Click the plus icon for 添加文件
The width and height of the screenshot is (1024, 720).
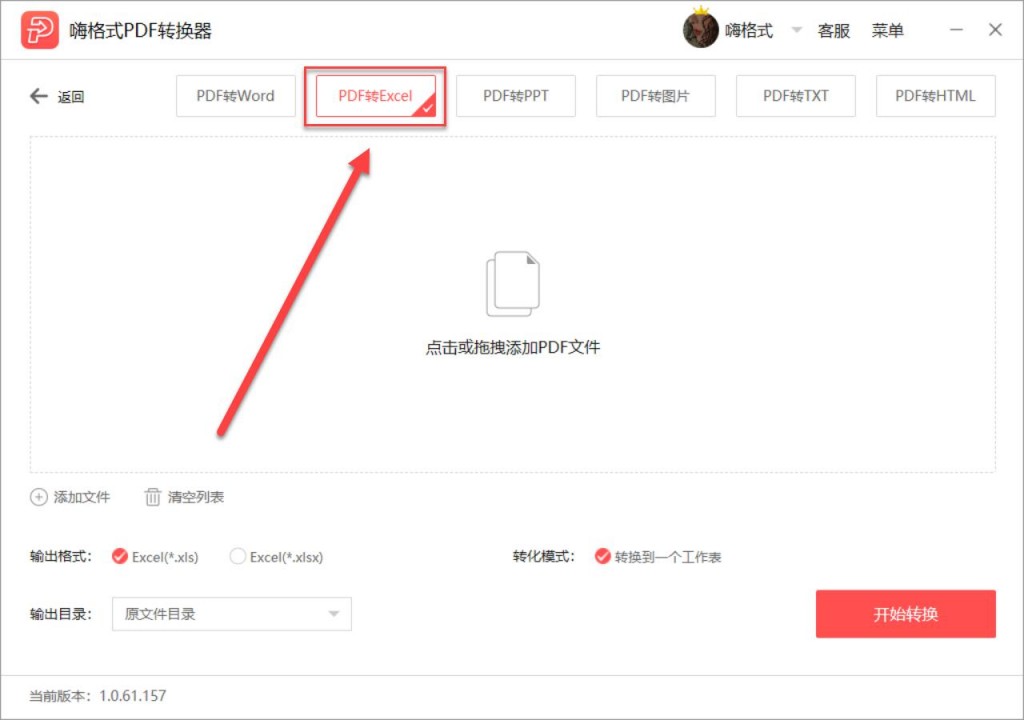point(39,497)
